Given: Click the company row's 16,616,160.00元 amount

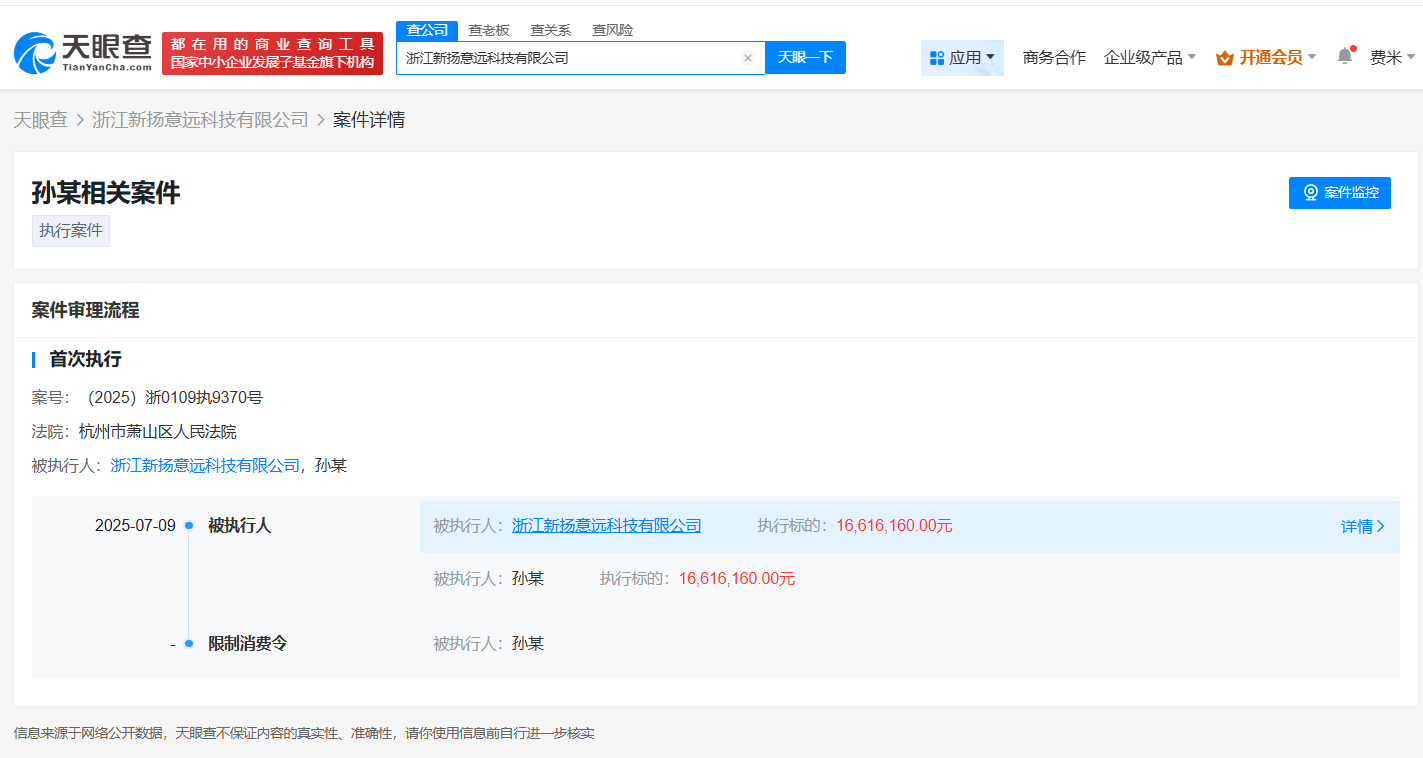Looking at the screenshot, I should point(895,526).
